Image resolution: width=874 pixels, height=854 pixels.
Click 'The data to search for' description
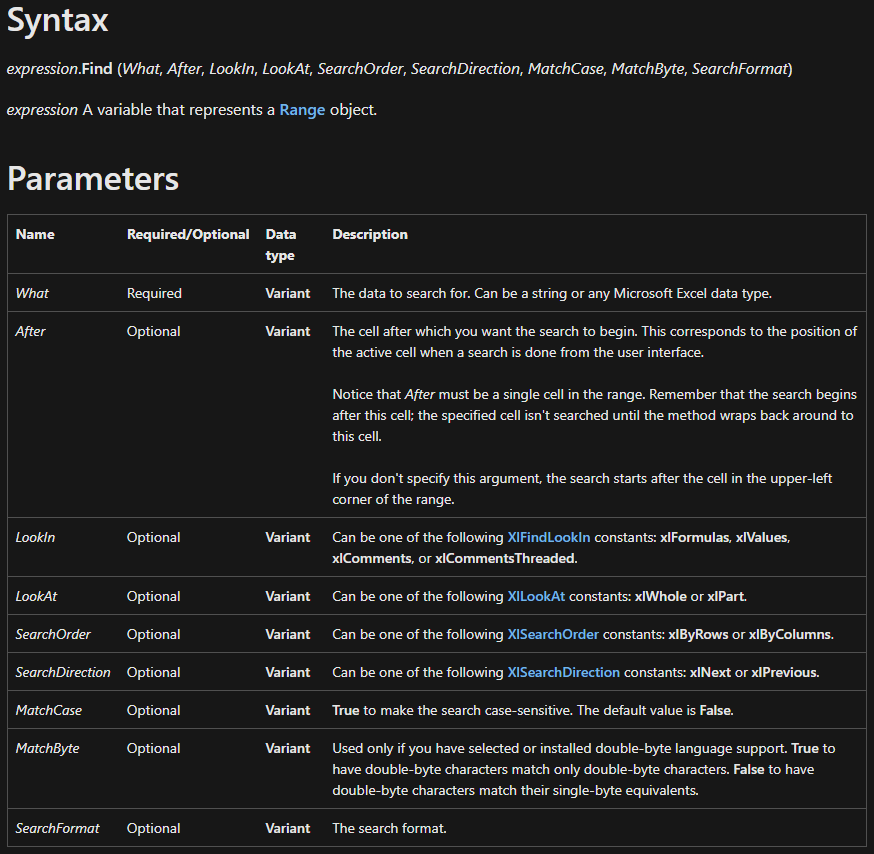(552, 293)
